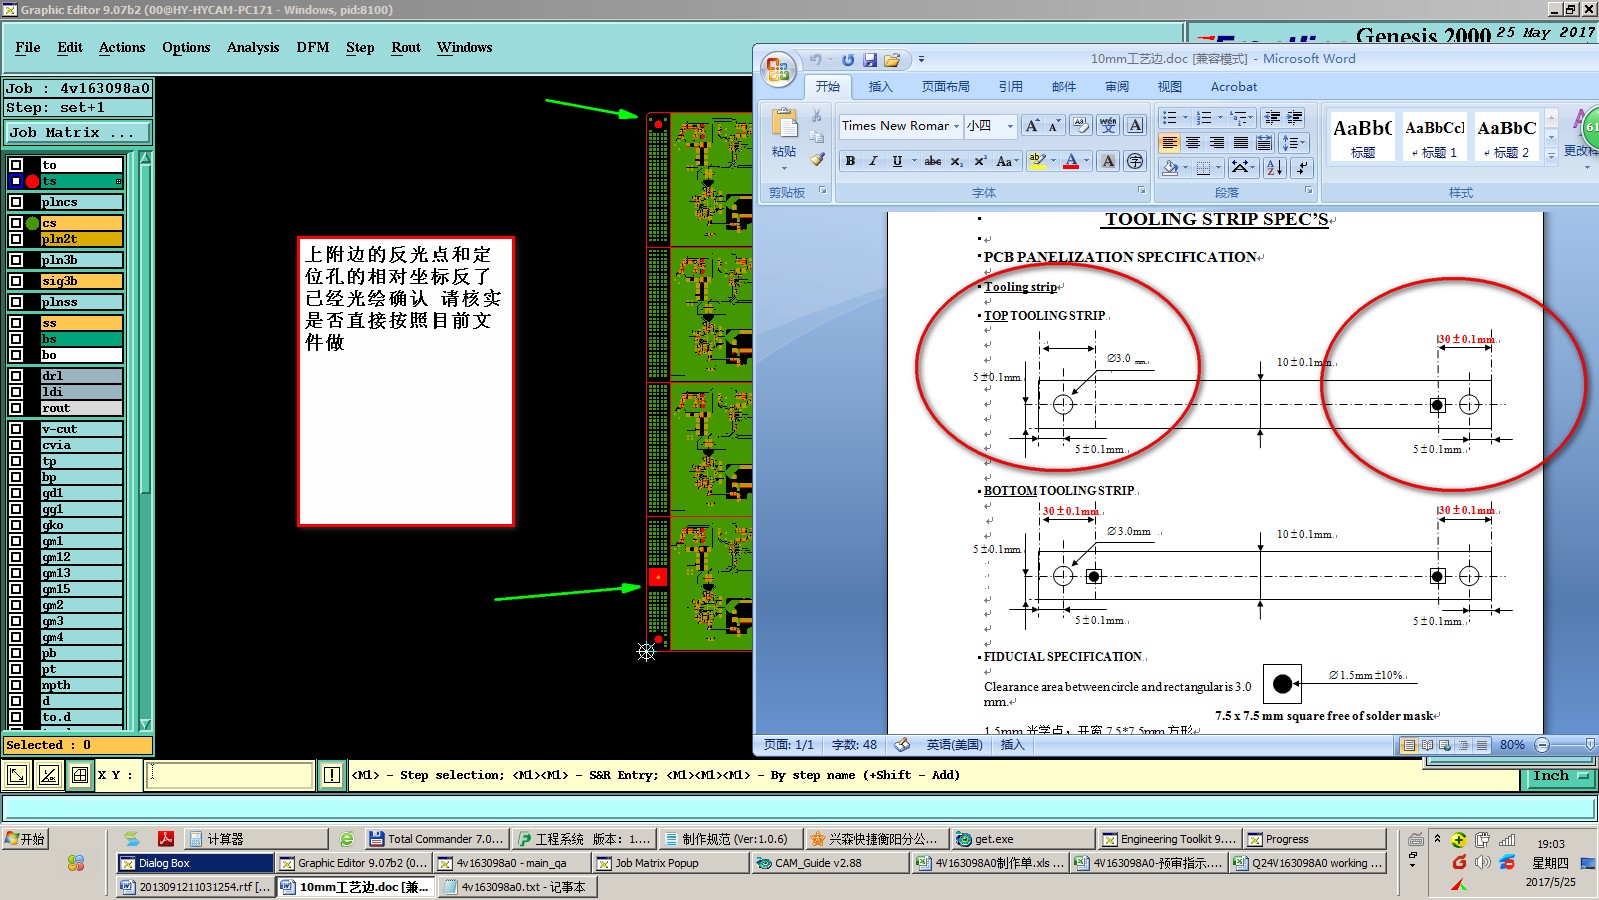
Task: Switch to the 页面布局 ribbon tab
Action: pos(946,87)
